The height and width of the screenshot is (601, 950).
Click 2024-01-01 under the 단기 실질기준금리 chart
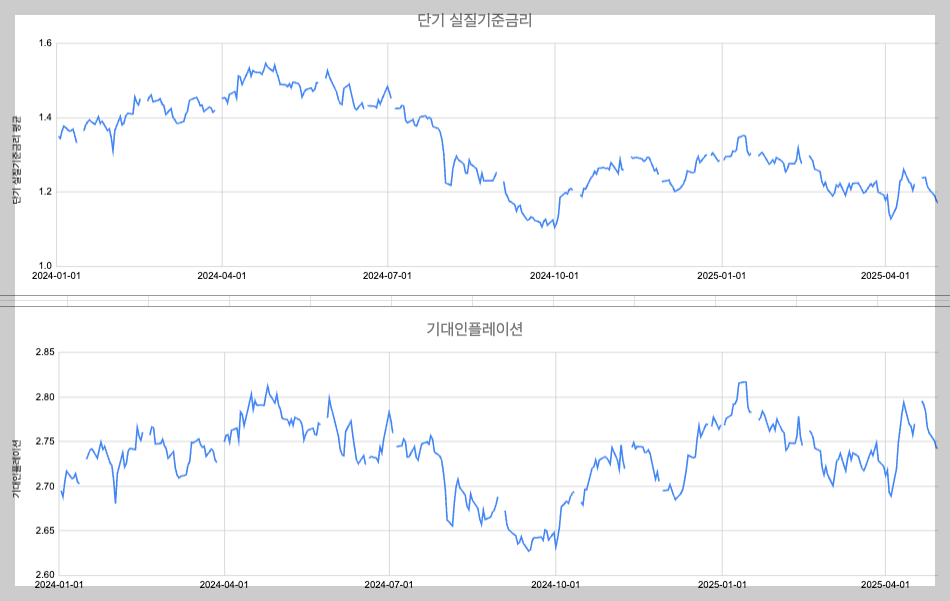[56, 276]
